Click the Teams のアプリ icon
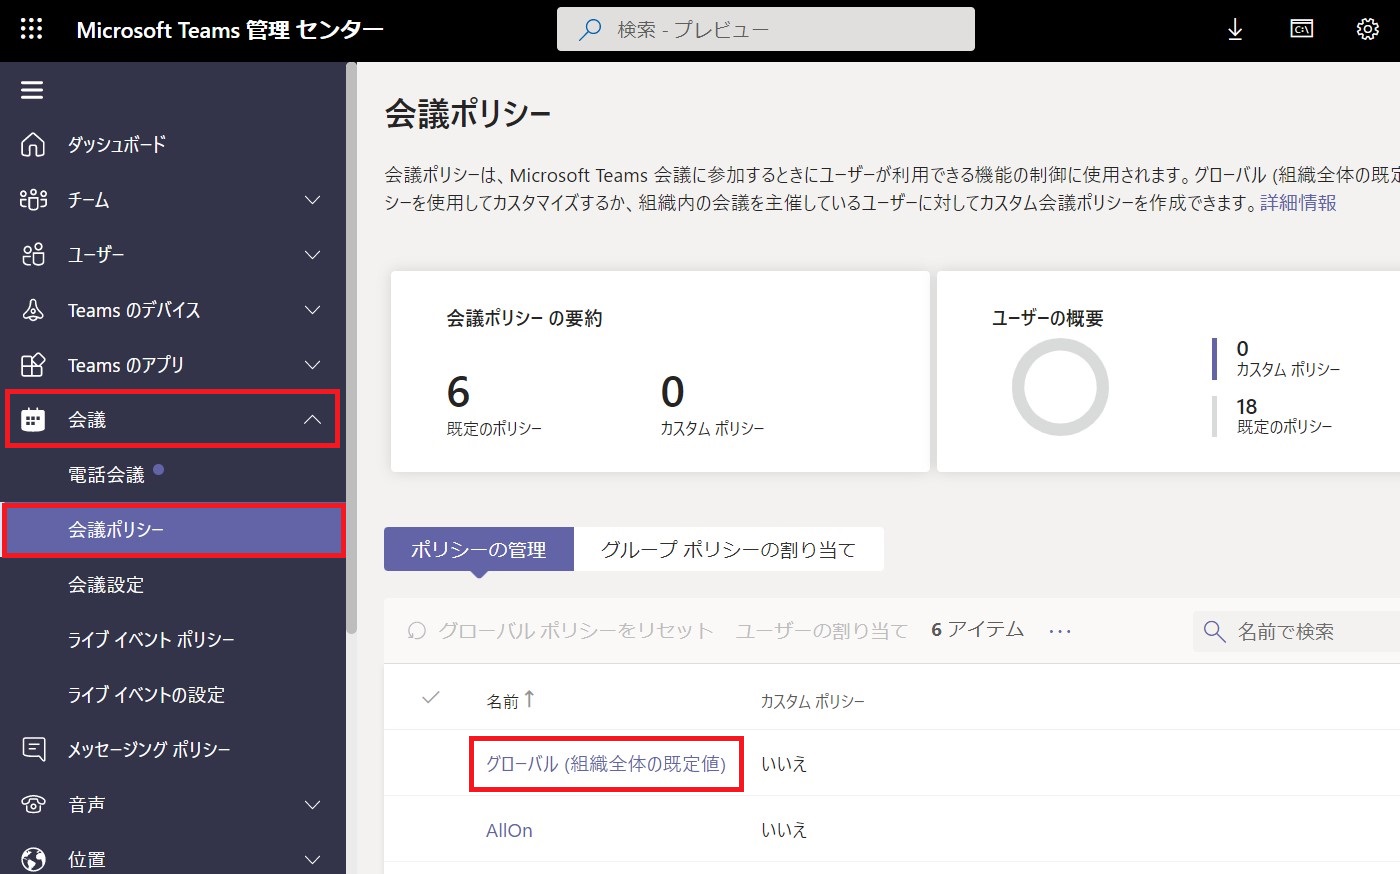This screenshot has width=1400, height=874. [x=33, y=365]
